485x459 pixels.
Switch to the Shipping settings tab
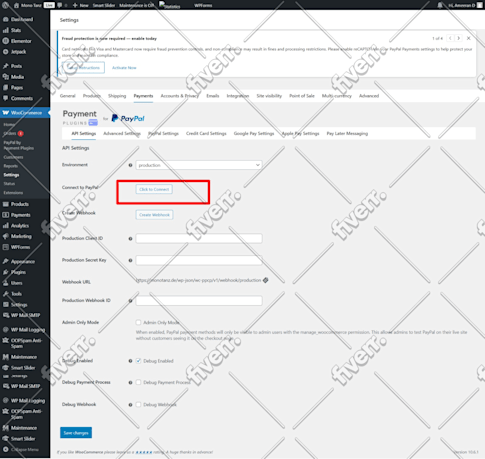(117, 96)
